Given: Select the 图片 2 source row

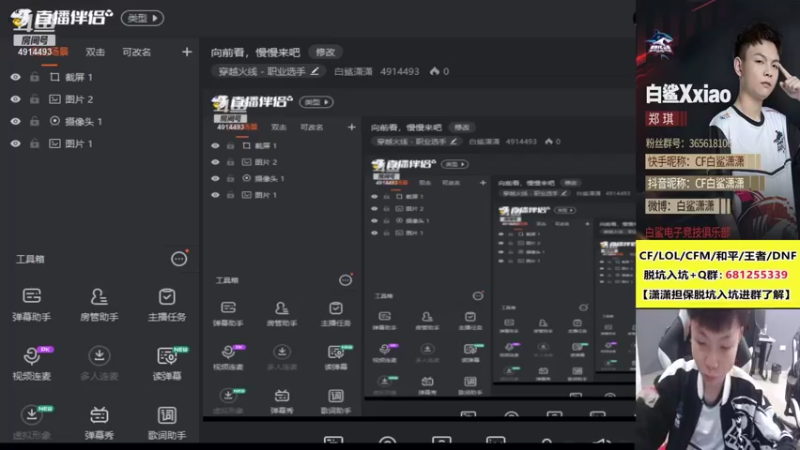Looking at the screenshot, I should tap(99, 99).
